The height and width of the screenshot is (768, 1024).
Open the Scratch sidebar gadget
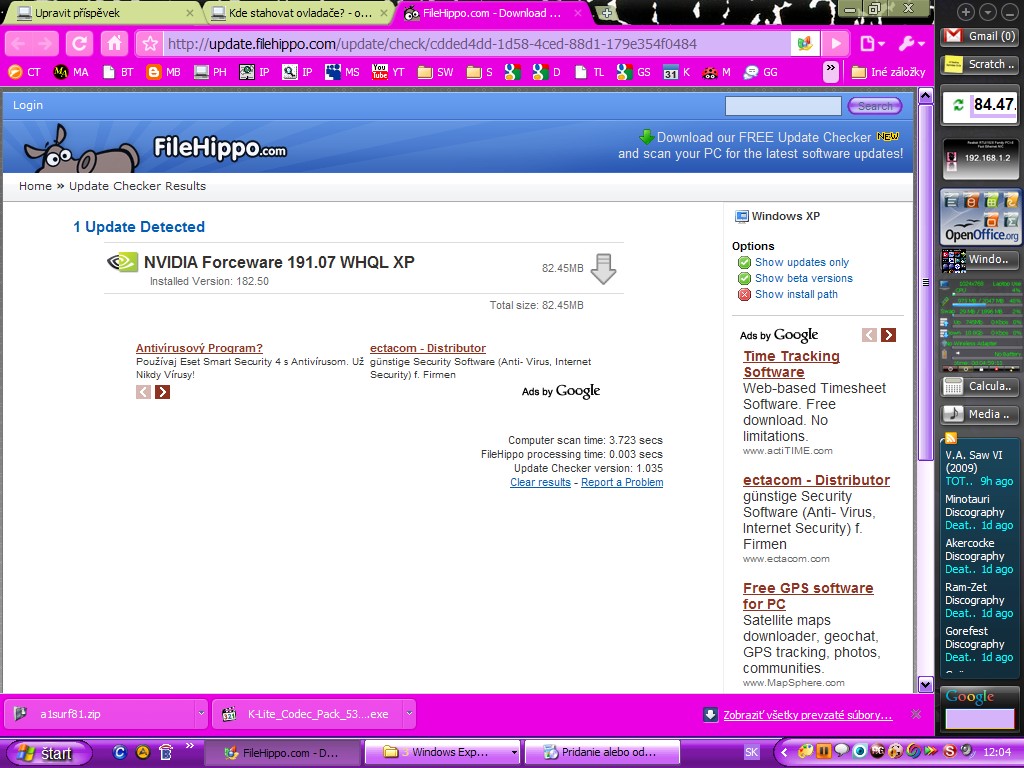978,64
